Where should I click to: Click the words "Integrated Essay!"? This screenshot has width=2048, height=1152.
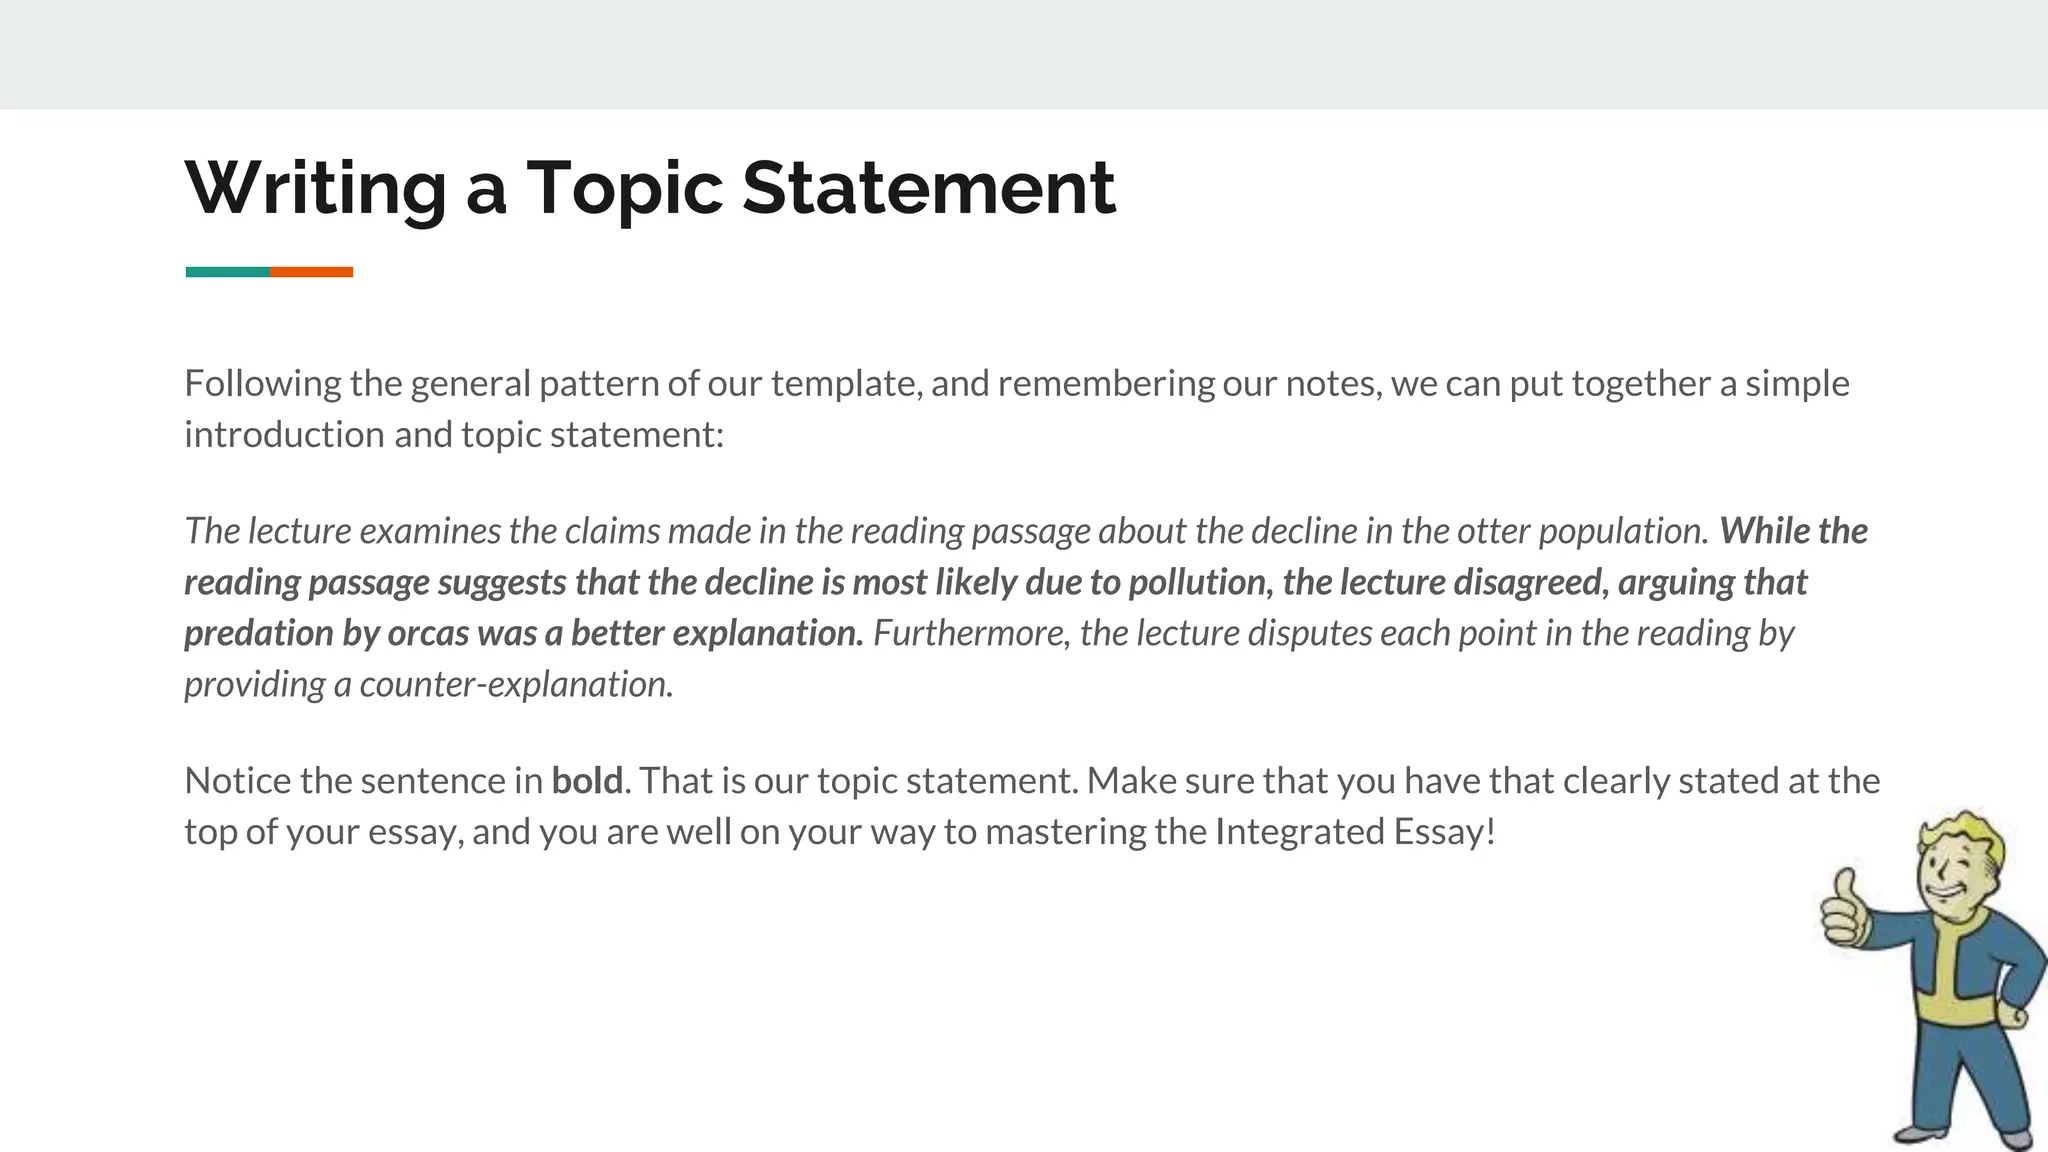coord(1355,832)
